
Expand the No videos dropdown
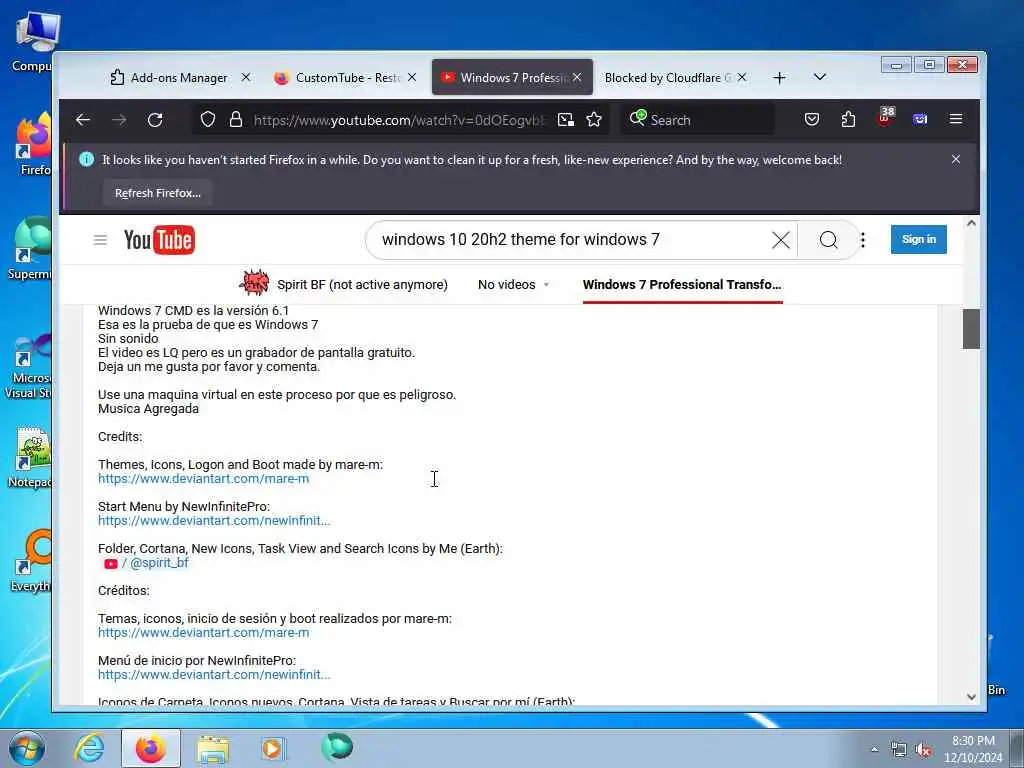[513, 285]
